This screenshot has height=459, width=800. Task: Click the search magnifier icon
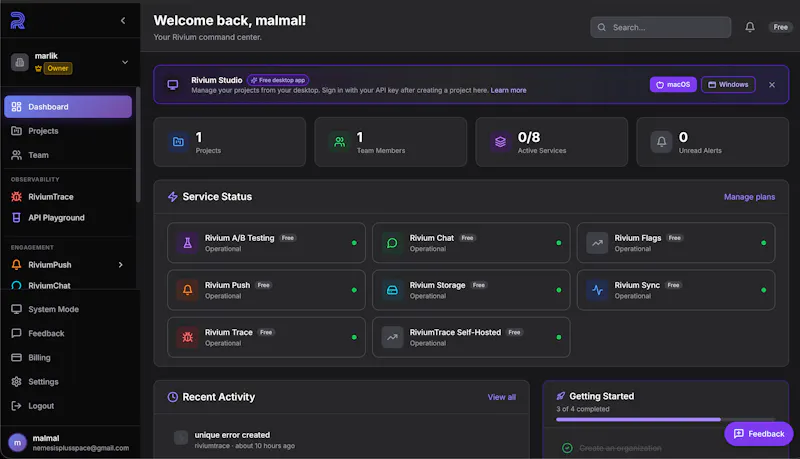click(x=602, y=27)
